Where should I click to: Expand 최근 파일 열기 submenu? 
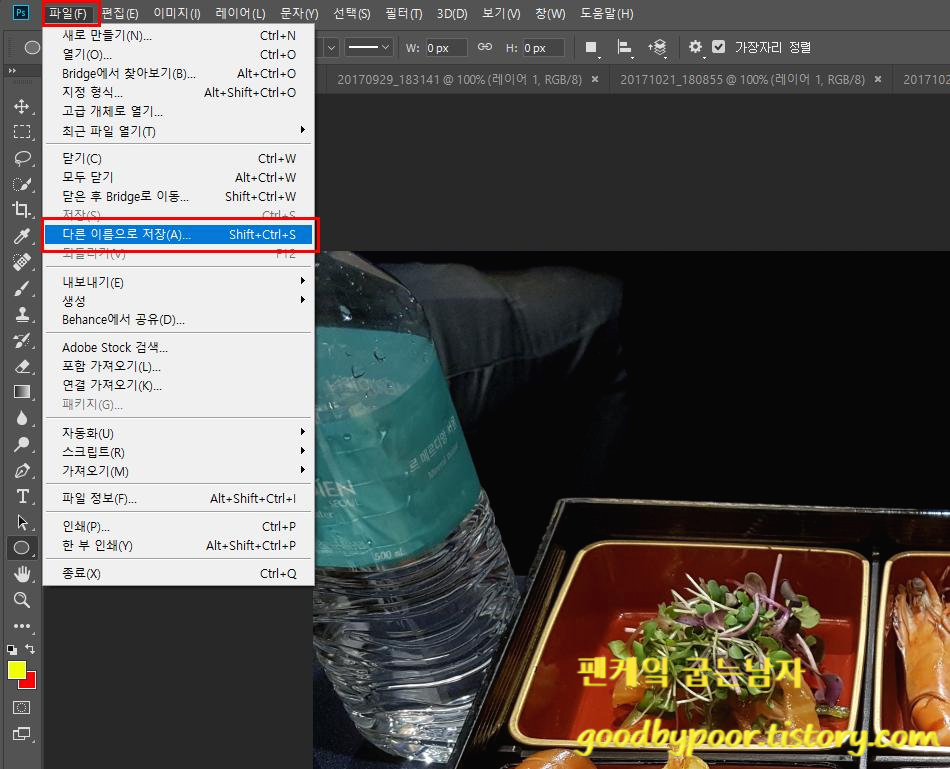(x=302, y=130)
